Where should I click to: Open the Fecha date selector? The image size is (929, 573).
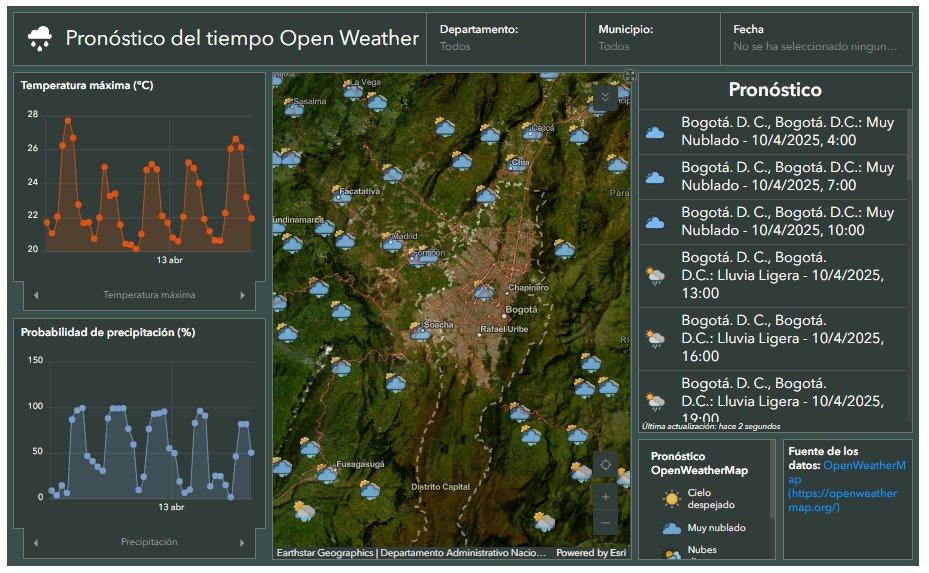tap(816, 39)
